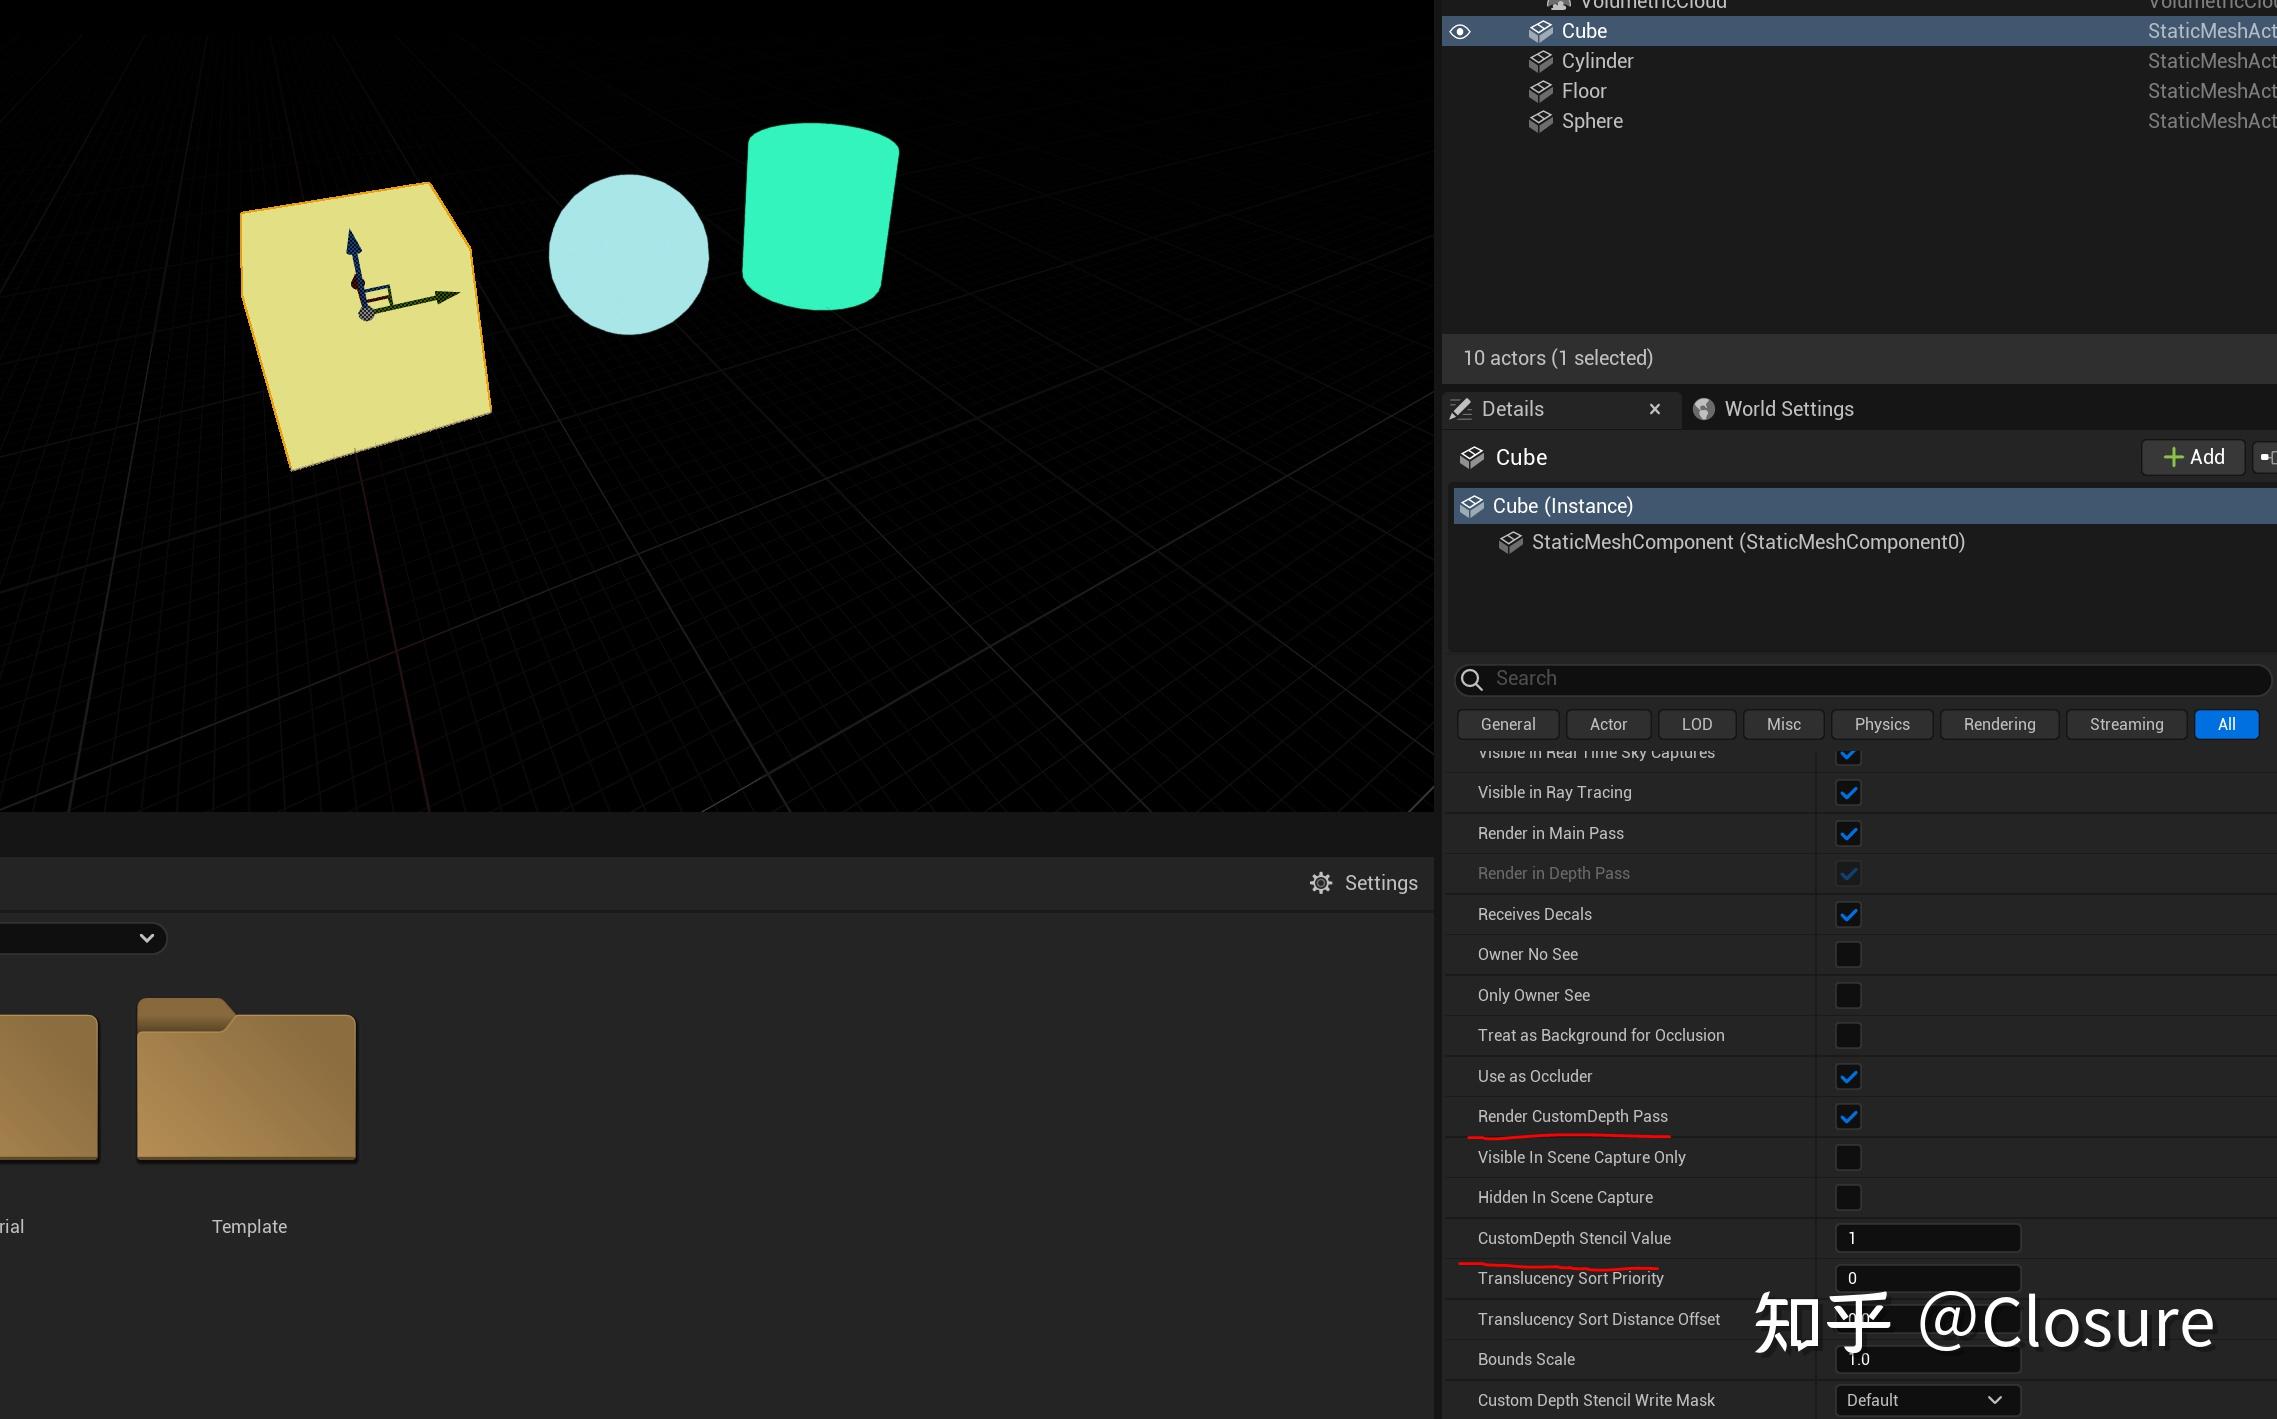The height and width of the screenshot is (1419, 2277).
Task: Click the Details search magnifier icon
Action: click(1472, 679)
